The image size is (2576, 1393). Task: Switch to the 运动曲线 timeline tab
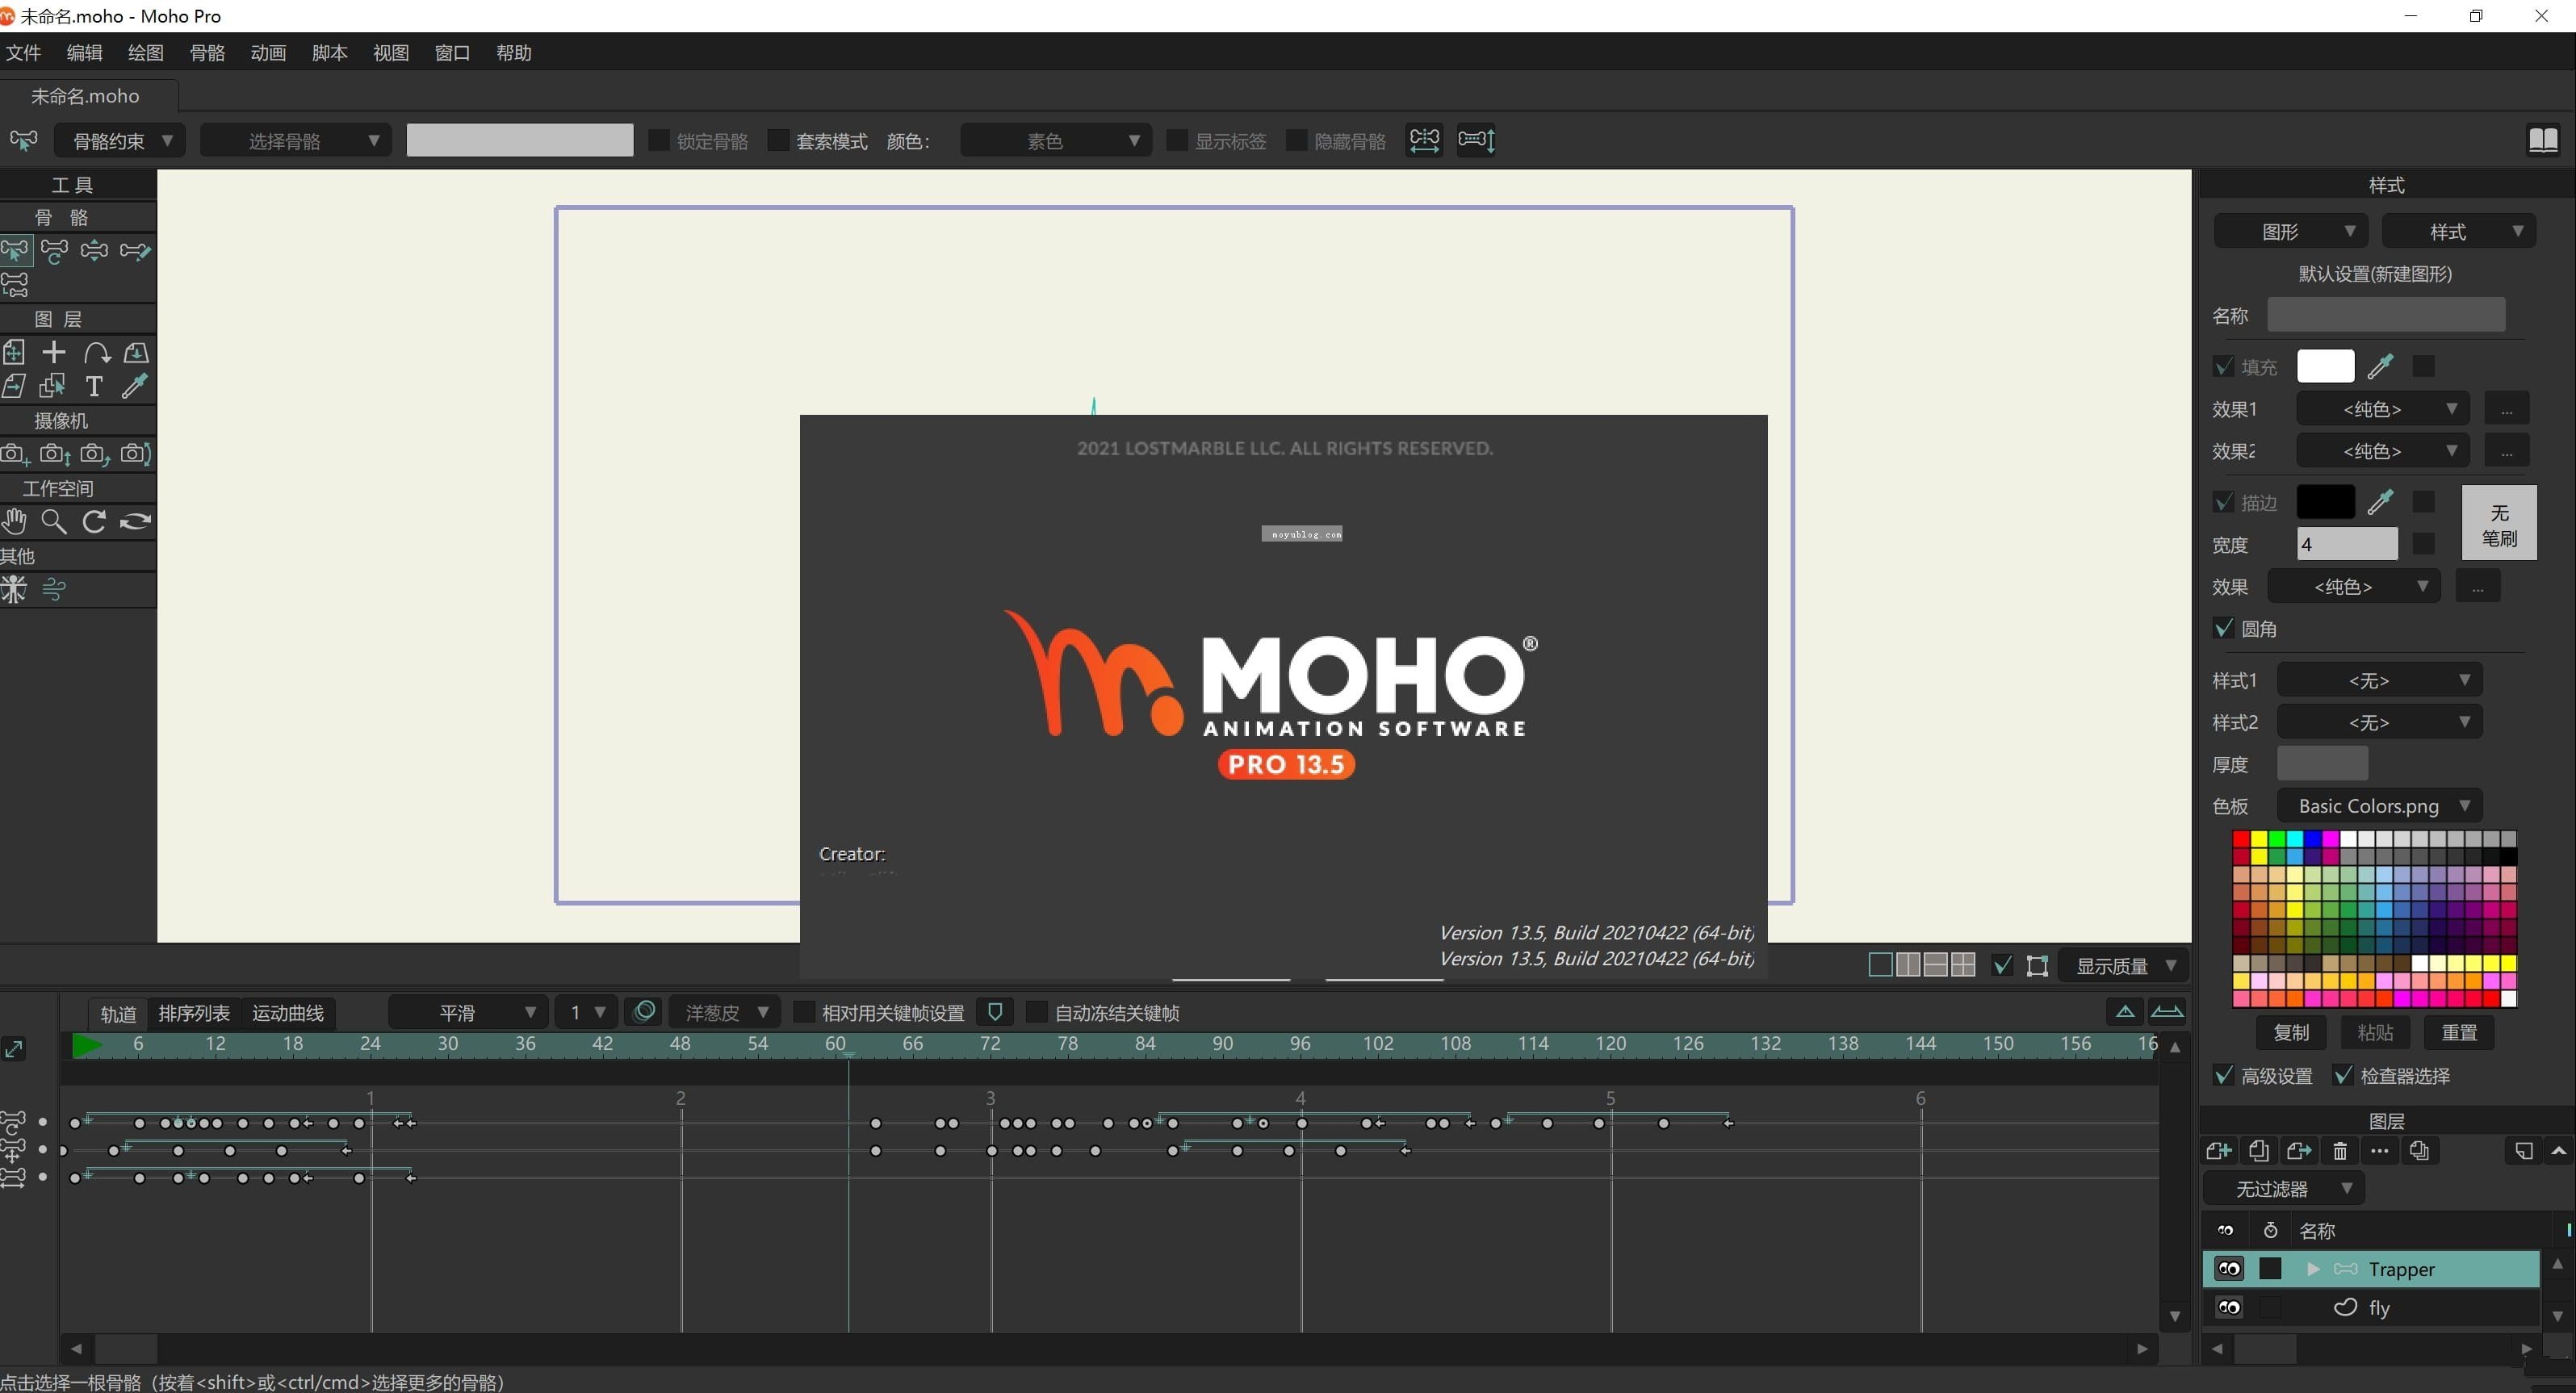(288, 1013)
